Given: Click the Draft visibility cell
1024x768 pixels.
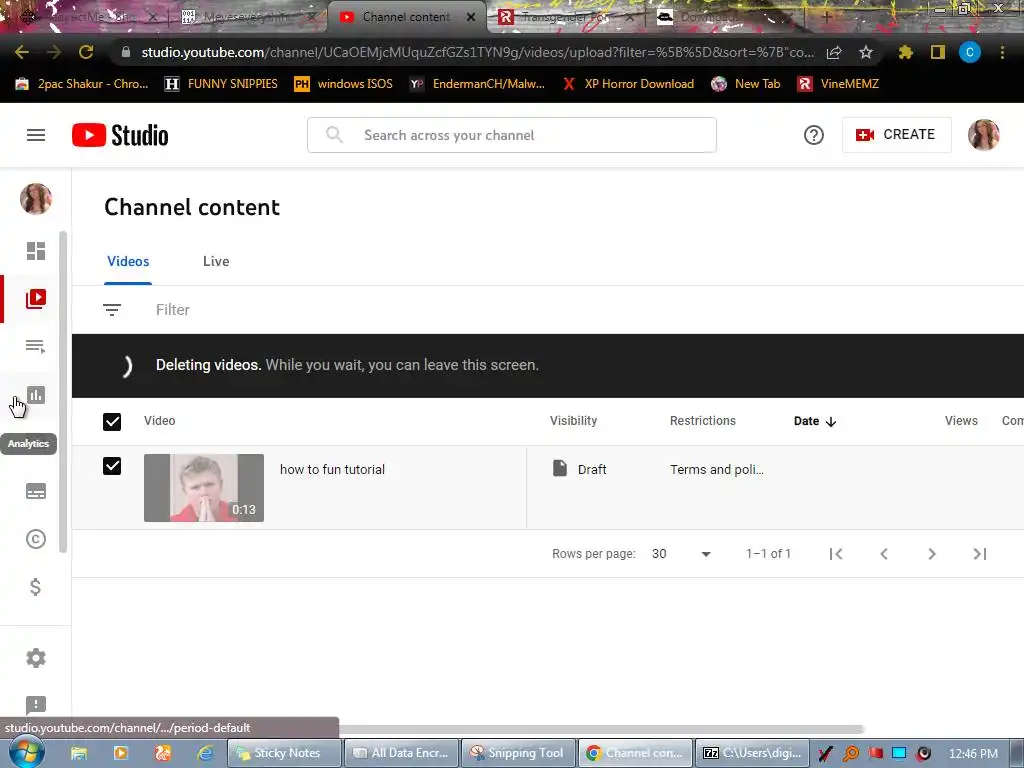Looking at the screenshot, I should [x=580, y=469].
